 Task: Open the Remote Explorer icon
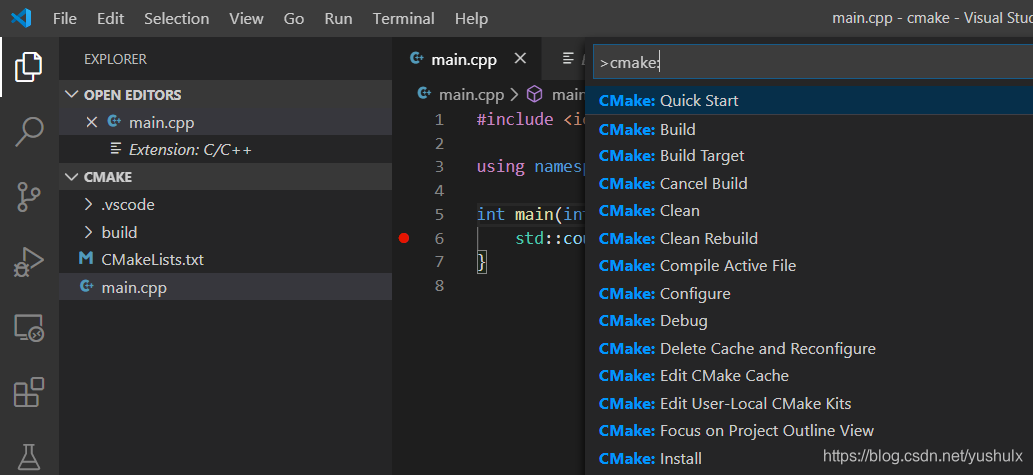(x=28, y=327)
